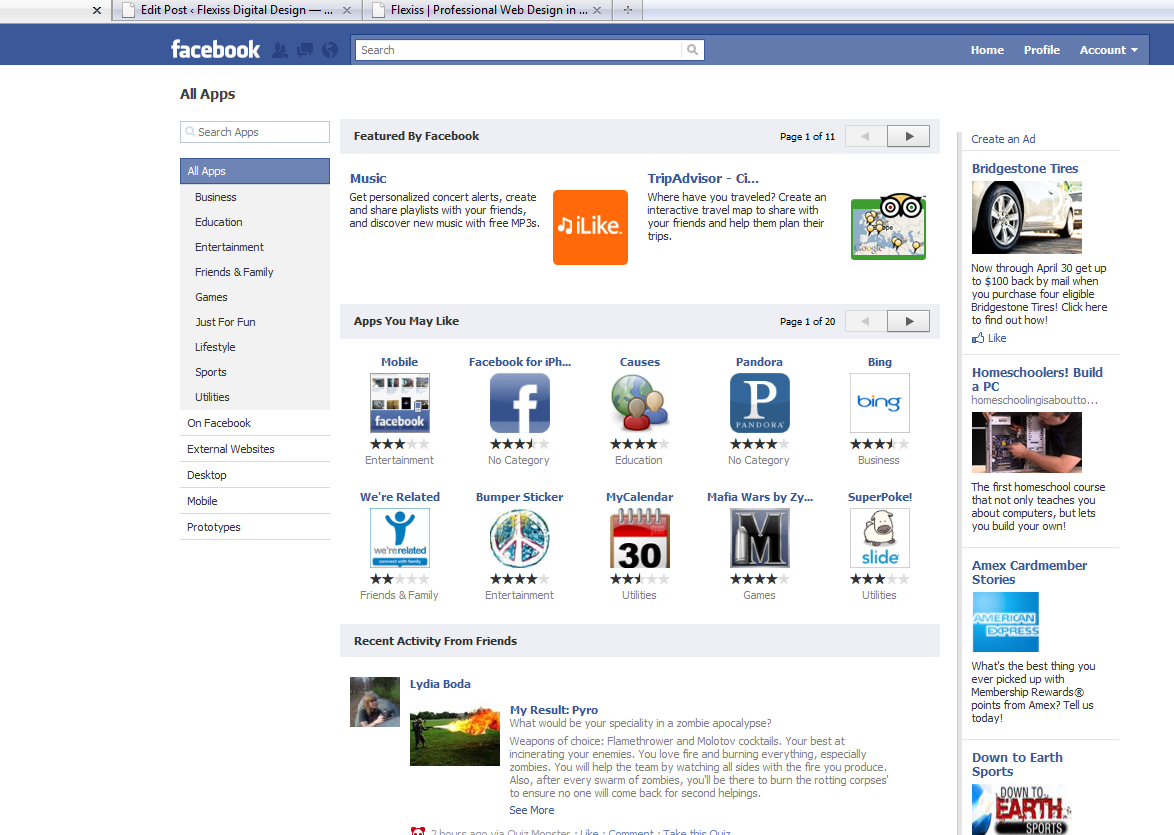
Task: Select the Entertainment category in sidebar
Action: click(229, 247)
